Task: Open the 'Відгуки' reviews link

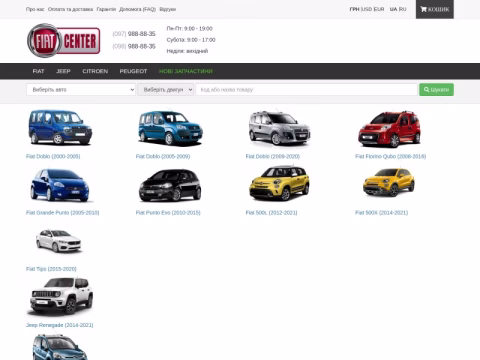Action: tap(168, 9)
